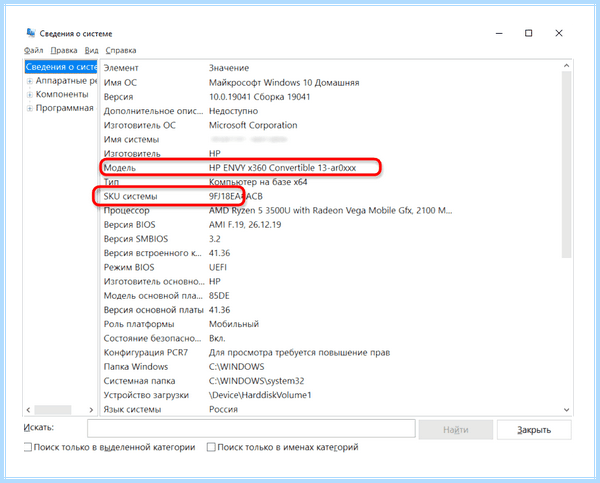Select the Имя ОС row

coord(331,83)
